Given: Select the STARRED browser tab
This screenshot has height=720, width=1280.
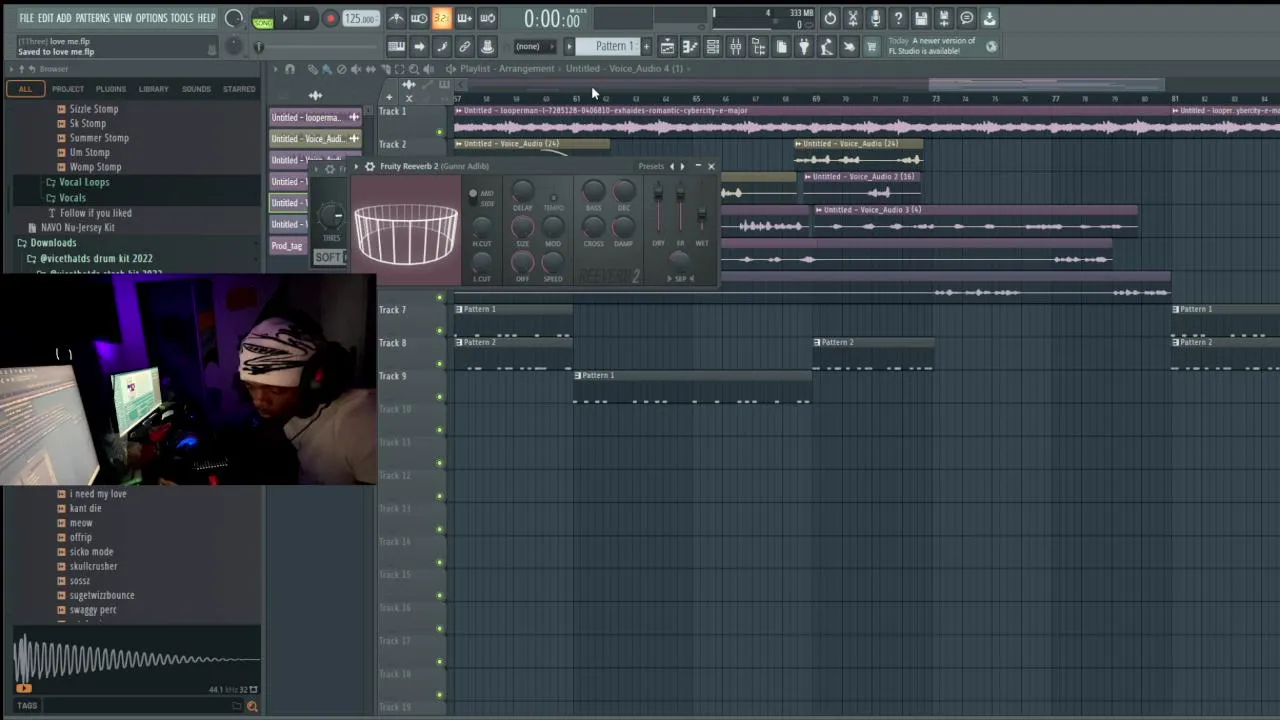Looking at the screenshot, I should click(239, 89).
